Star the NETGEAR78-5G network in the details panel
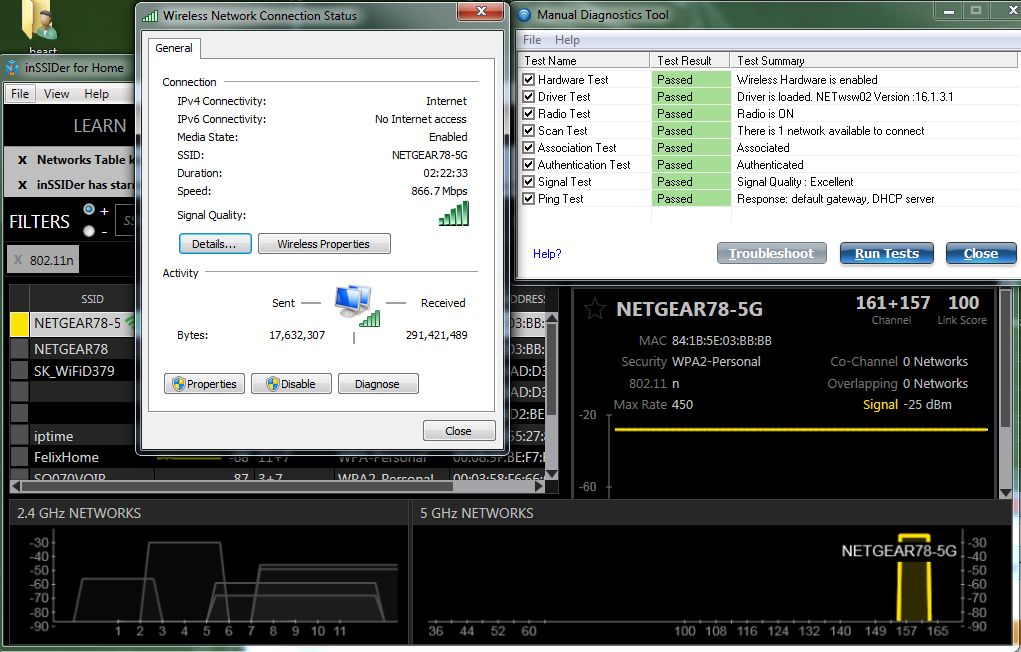Screen dimensions: 1021x652 594,309
